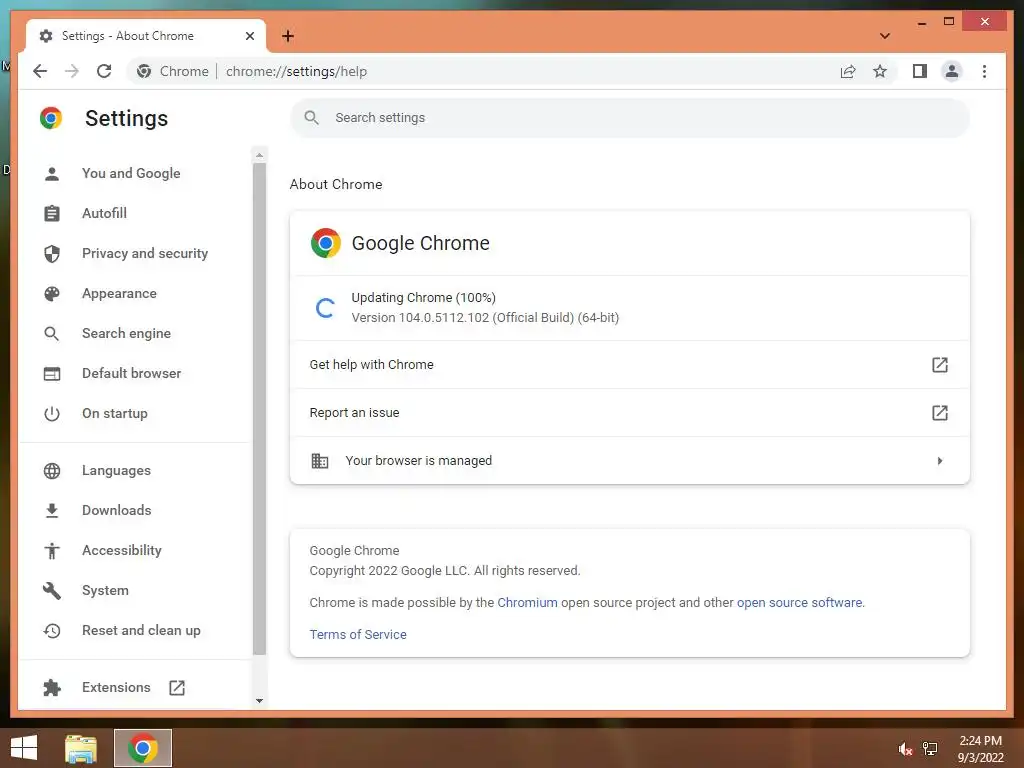Expand the browser is managed arrow
Viewport: 1024px width, 768px height.
point(940,461)
